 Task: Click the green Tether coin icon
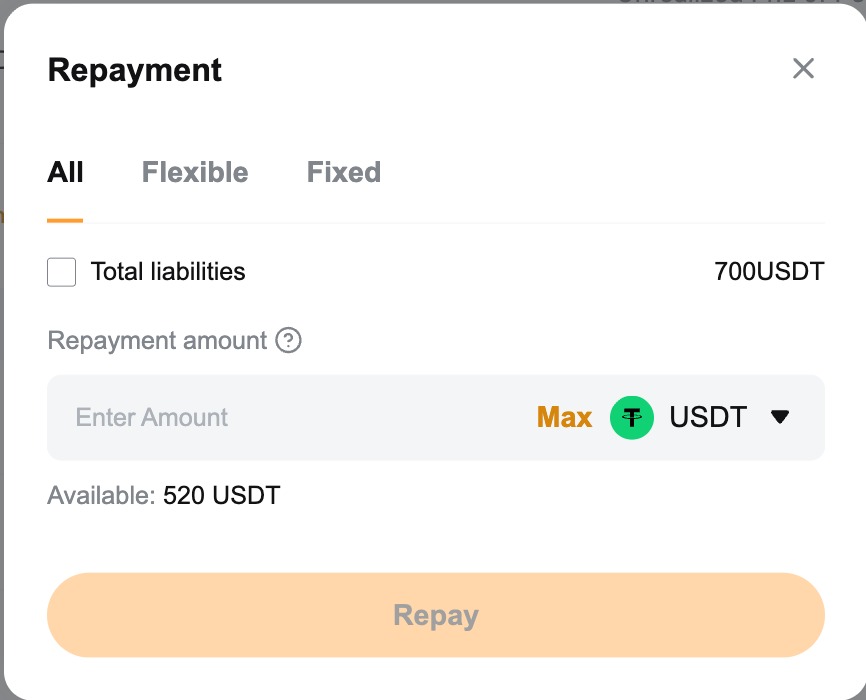[632, 417]
